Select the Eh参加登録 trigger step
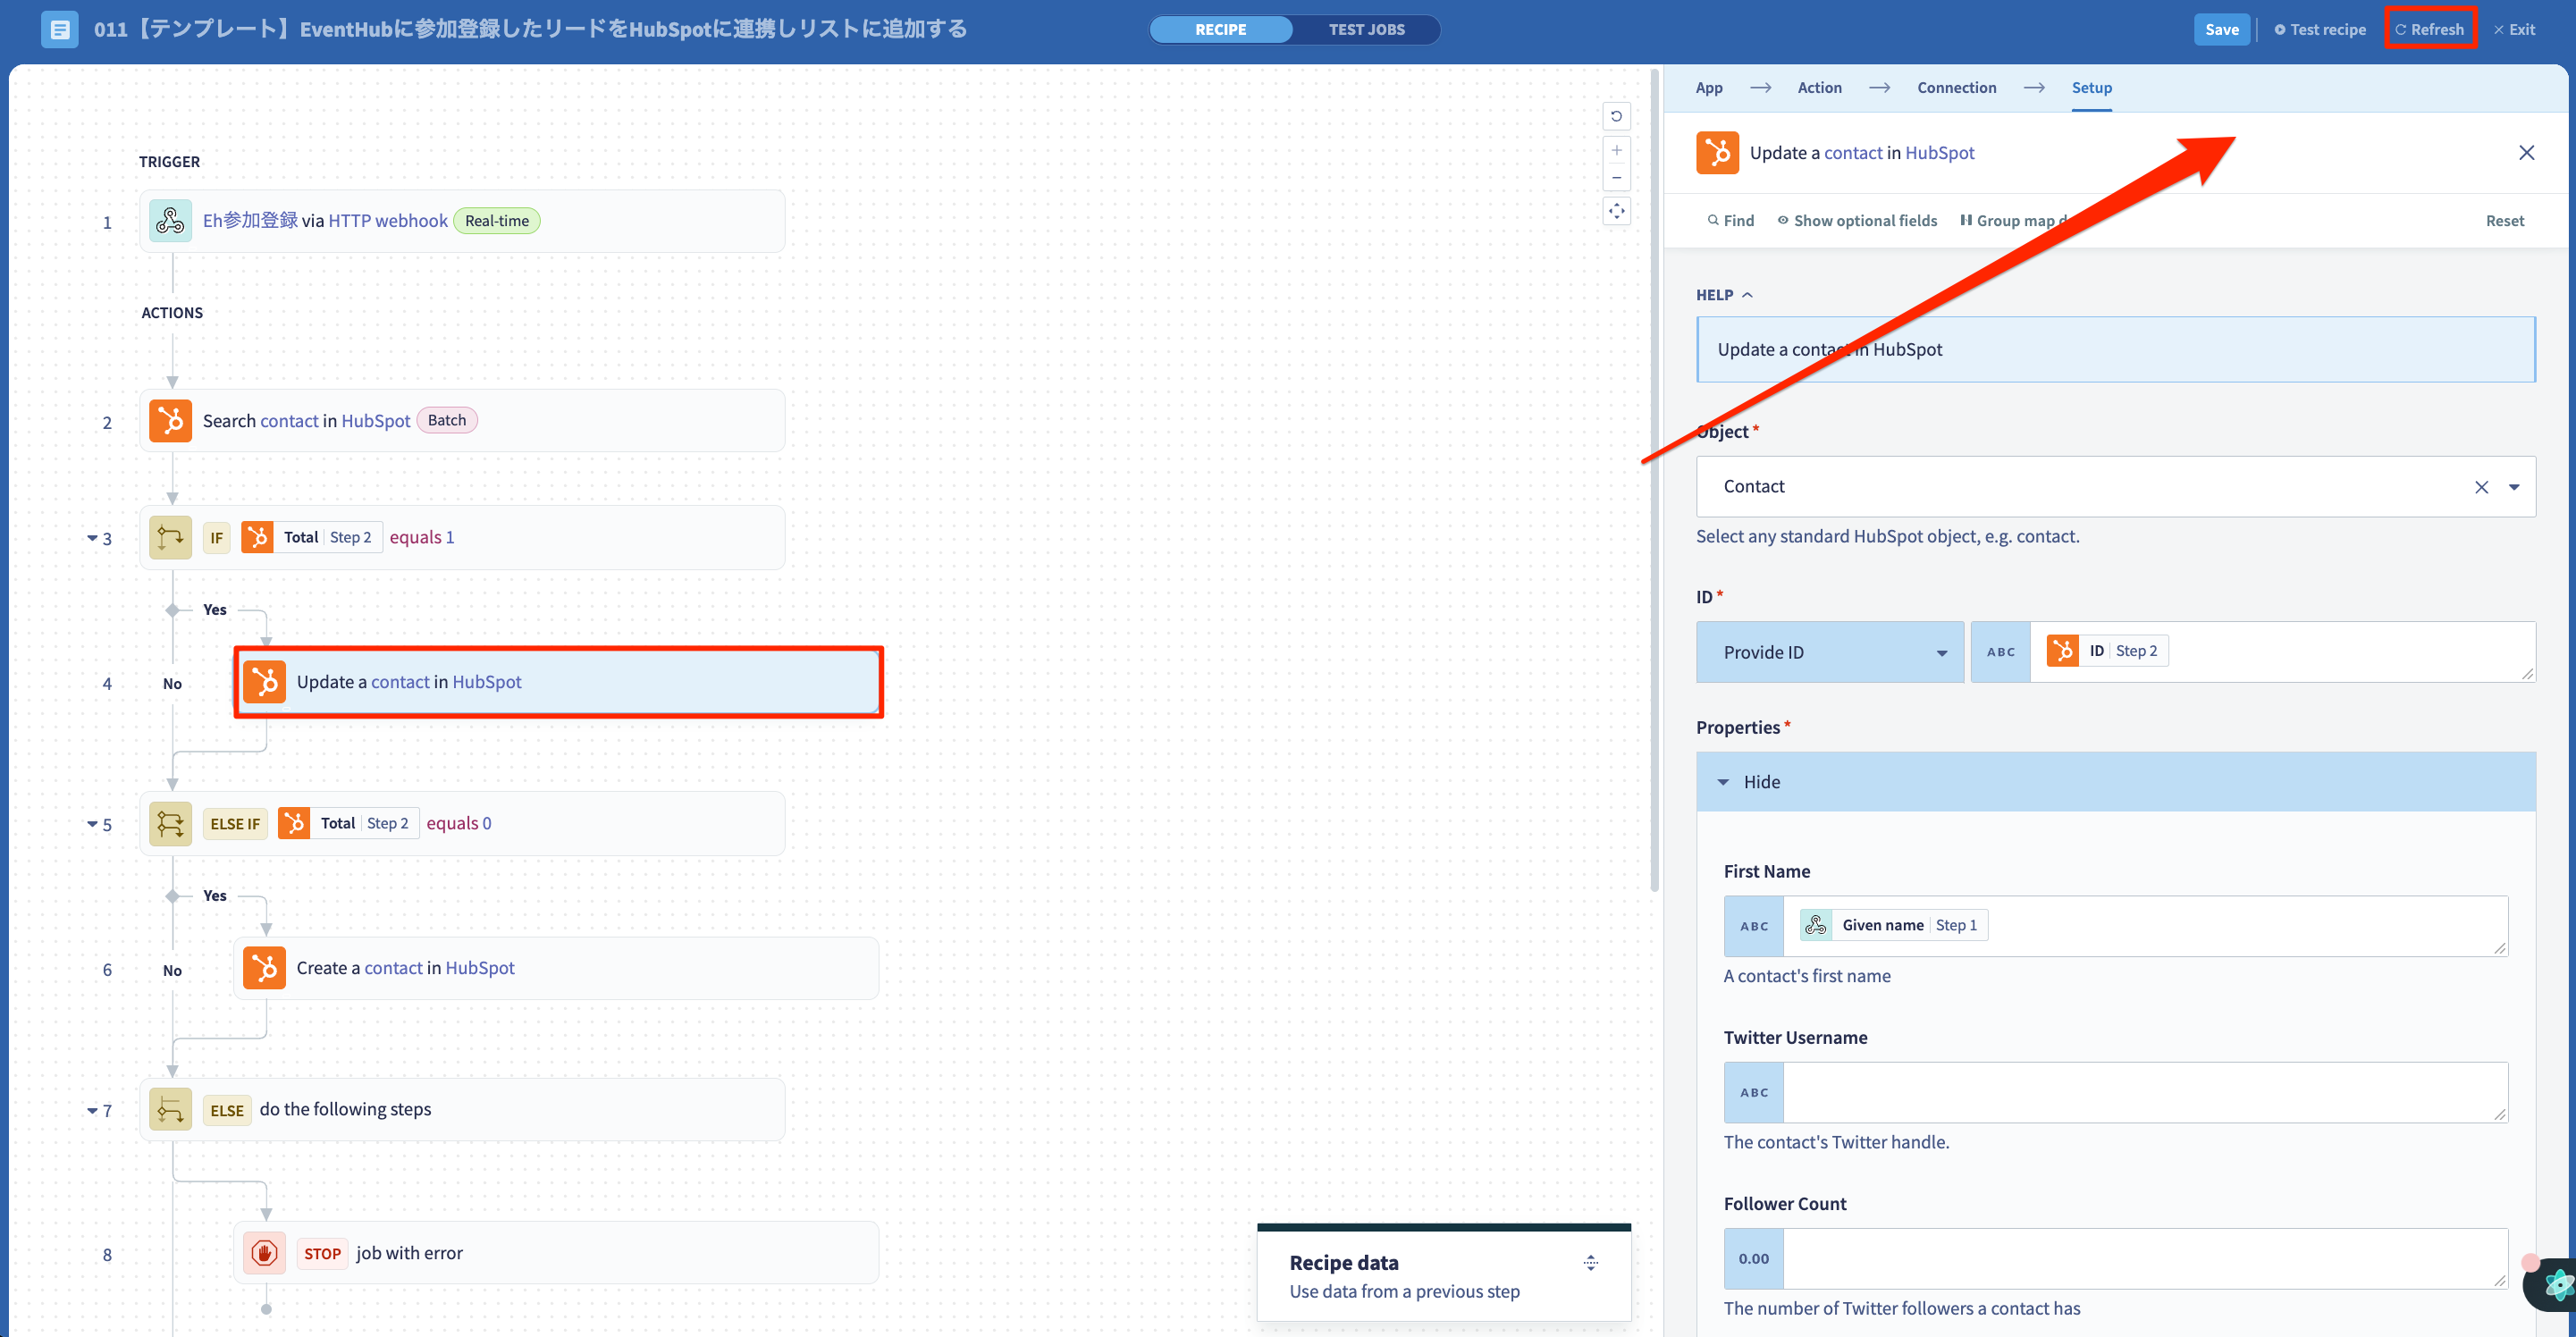Screen dimensions: 2576x1337 462,221
